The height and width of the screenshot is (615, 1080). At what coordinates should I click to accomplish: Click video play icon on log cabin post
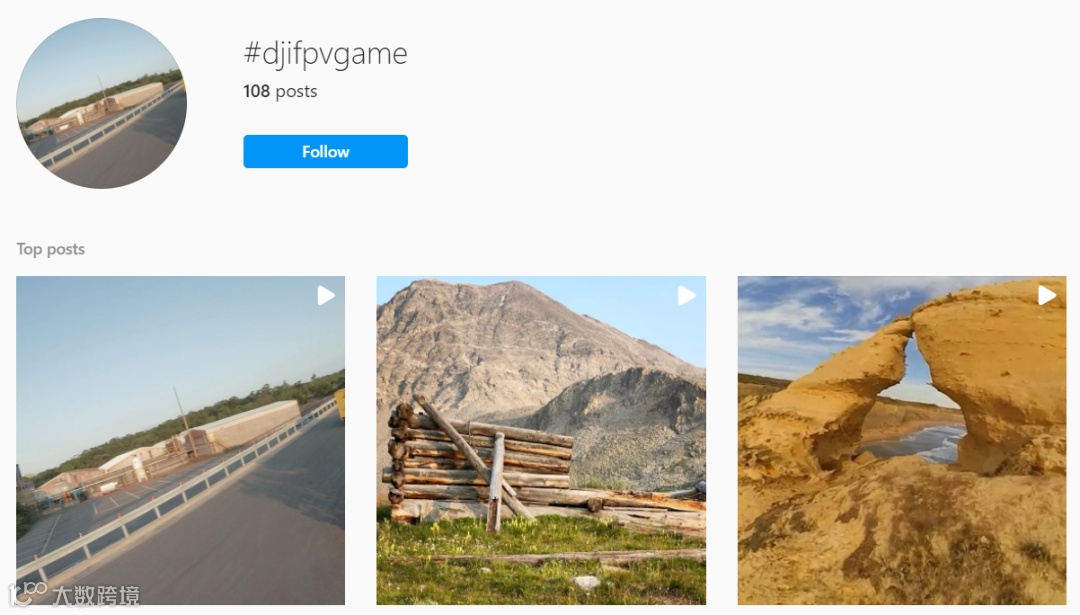686,295
